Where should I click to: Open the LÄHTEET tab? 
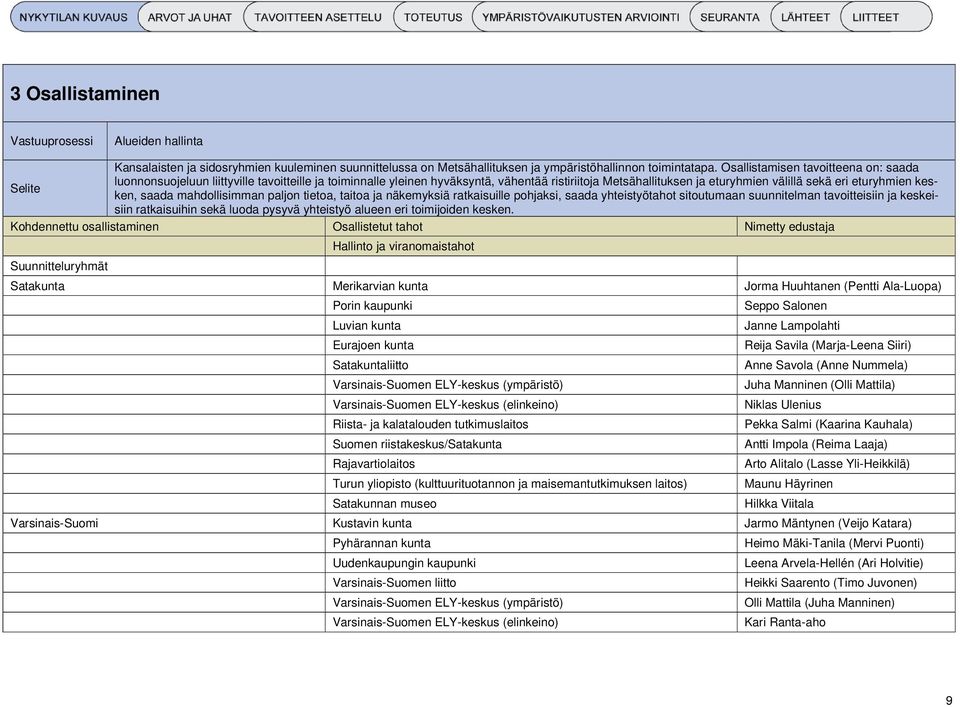805,17
